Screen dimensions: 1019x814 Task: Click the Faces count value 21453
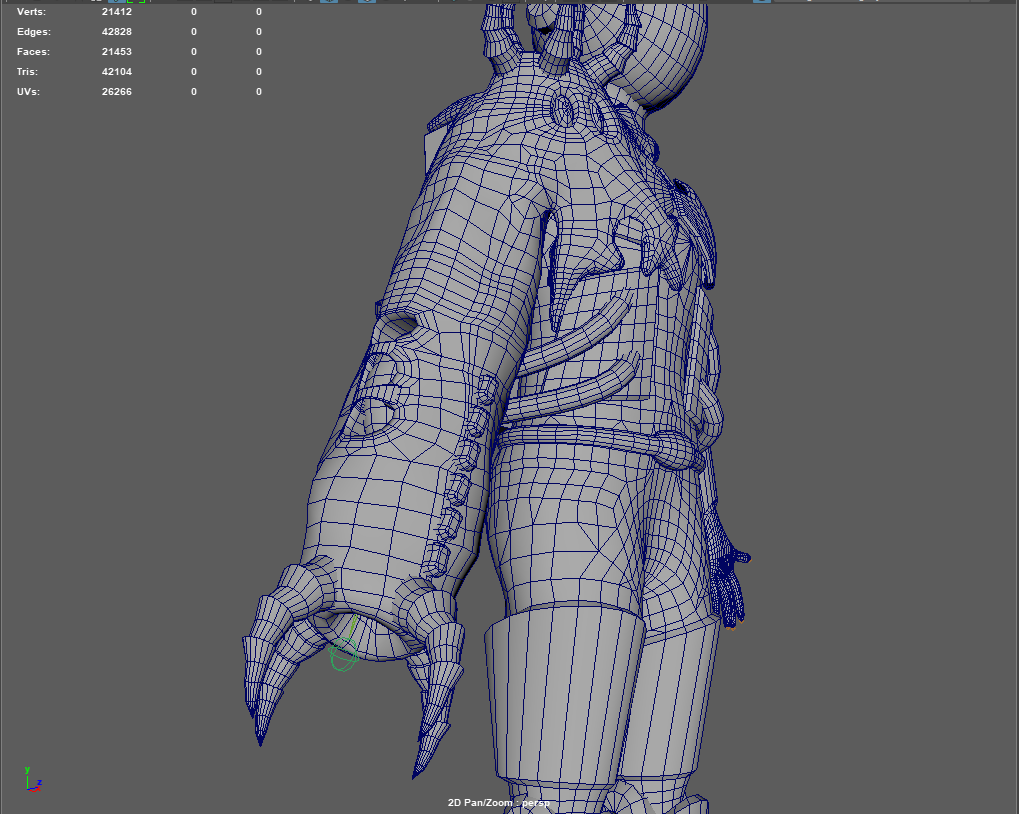[x=117, y=52]
